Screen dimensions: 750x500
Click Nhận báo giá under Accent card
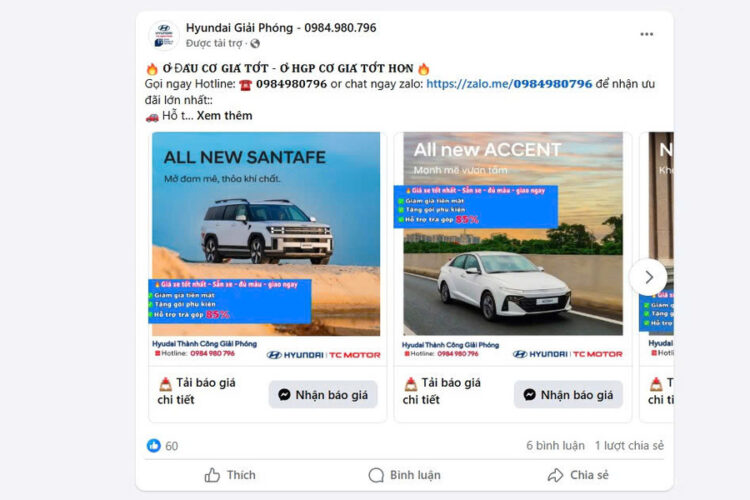pos(568,395)
